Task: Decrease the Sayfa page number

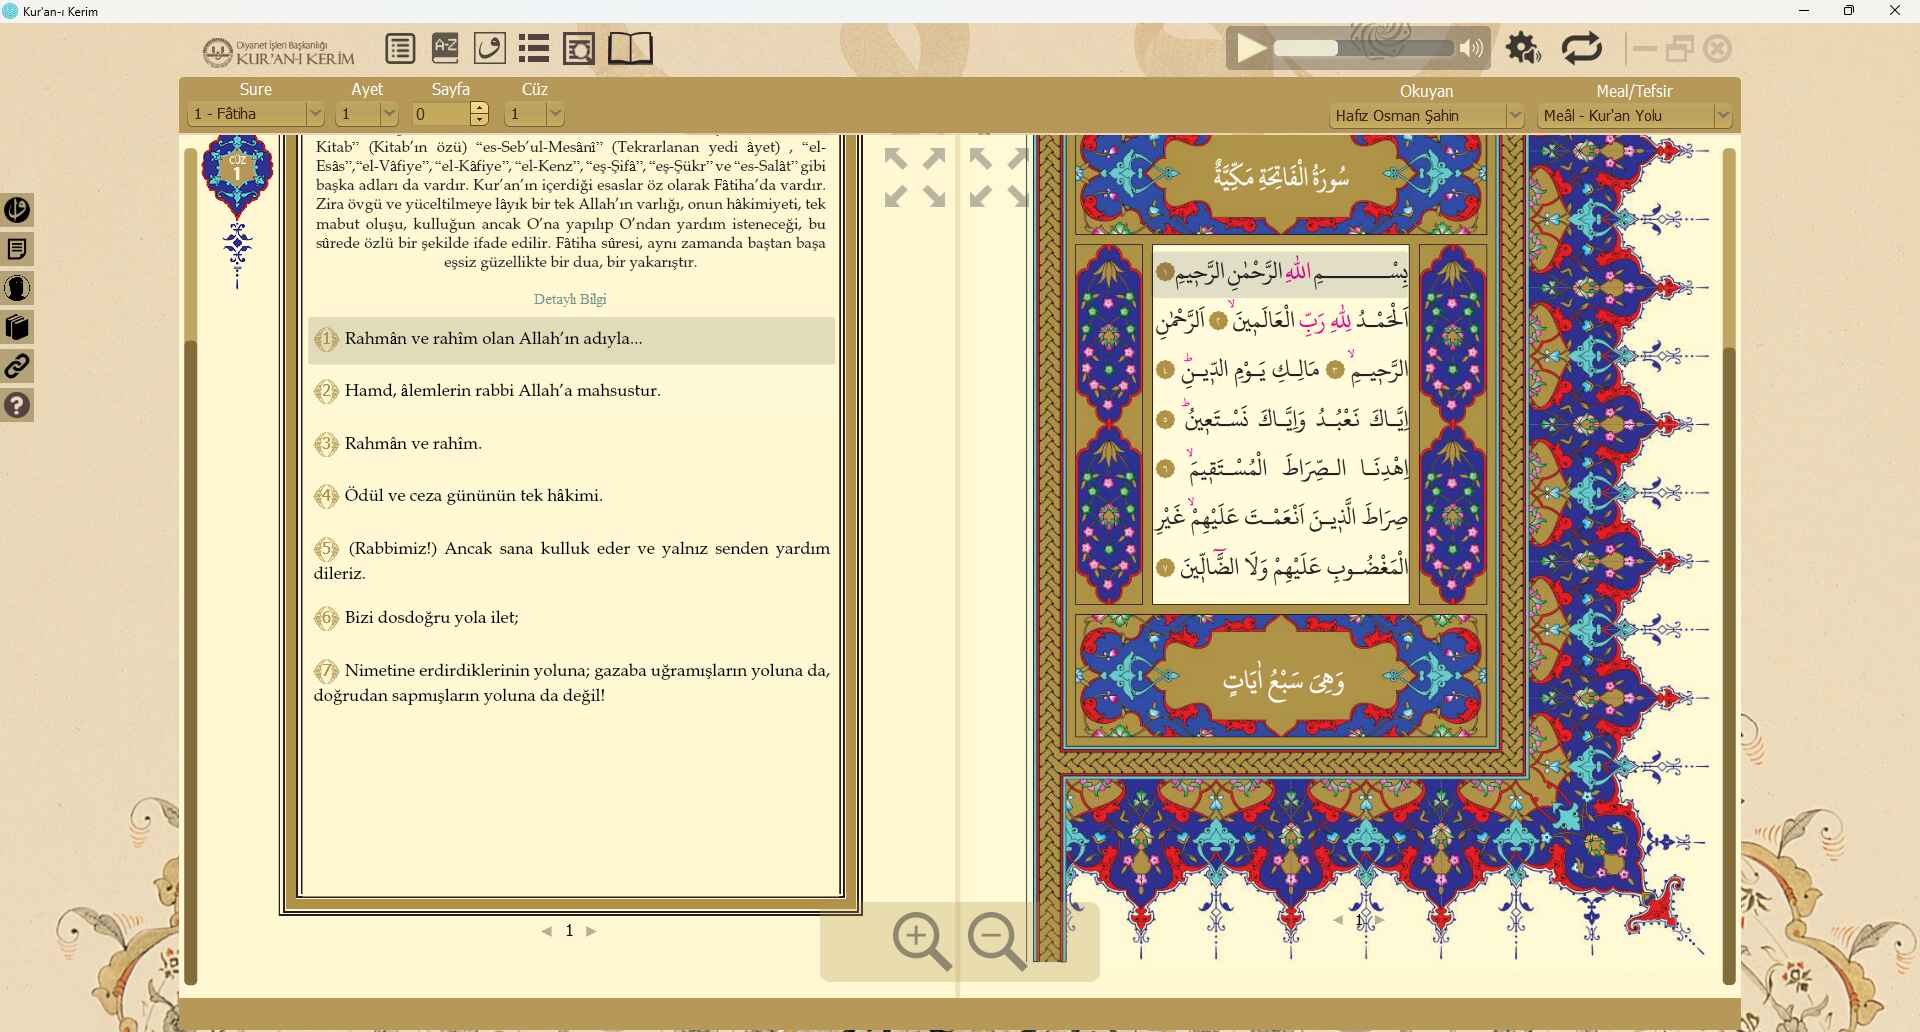Action: (480, 120)
